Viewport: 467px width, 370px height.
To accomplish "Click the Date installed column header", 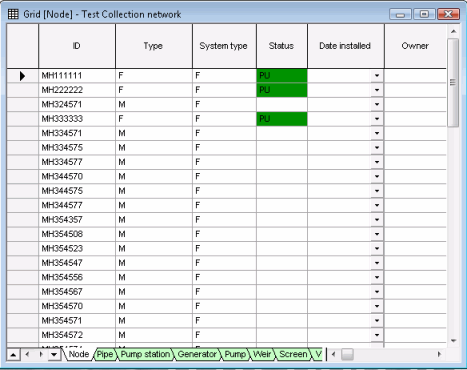I will click(x=346, y=46).
